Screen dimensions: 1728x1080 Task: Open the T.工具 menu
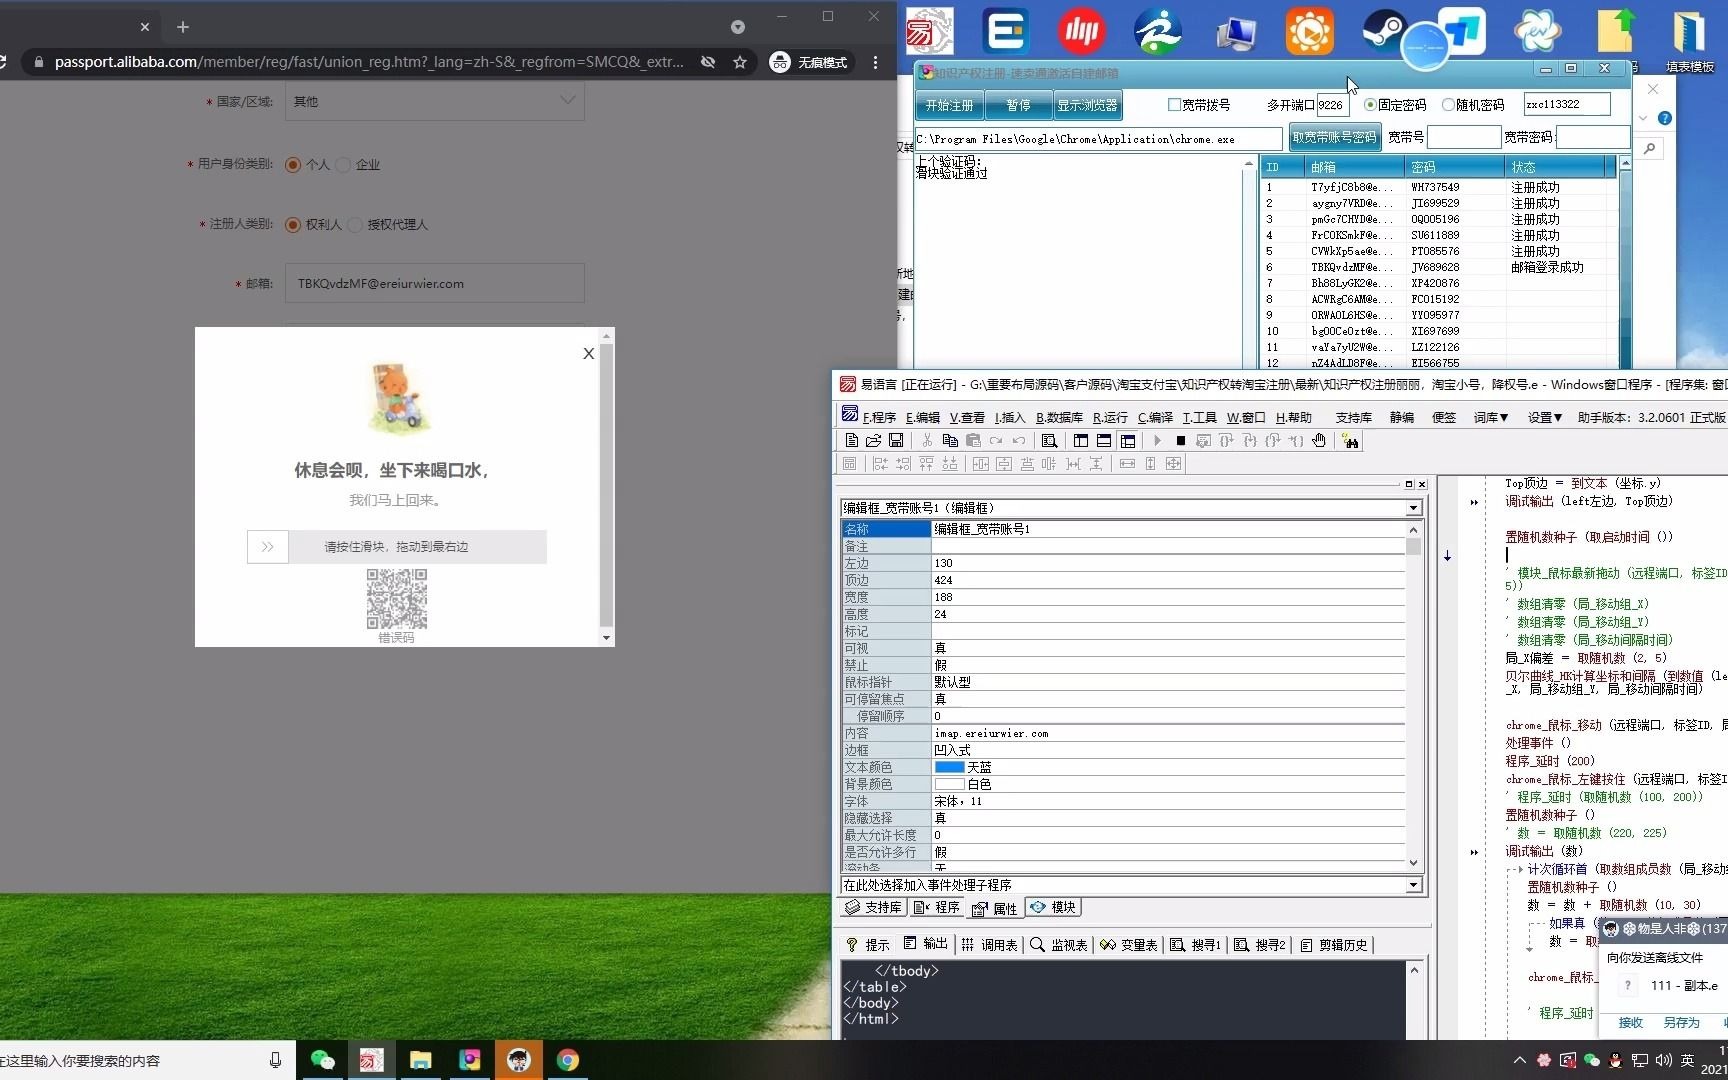tap(1199, 417)
